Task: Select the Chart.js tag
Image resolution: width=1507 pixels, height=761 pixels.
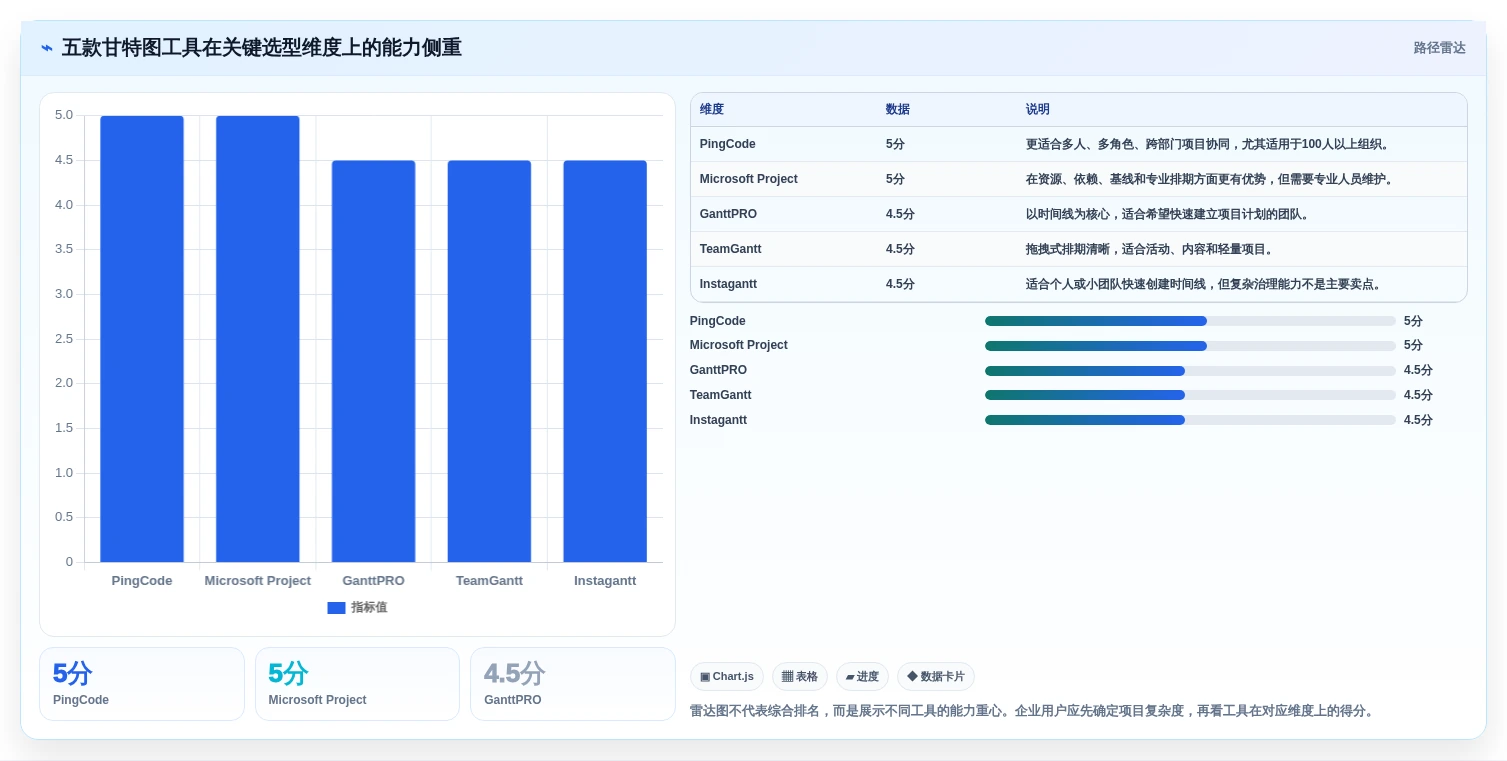Action: [727, 677]
